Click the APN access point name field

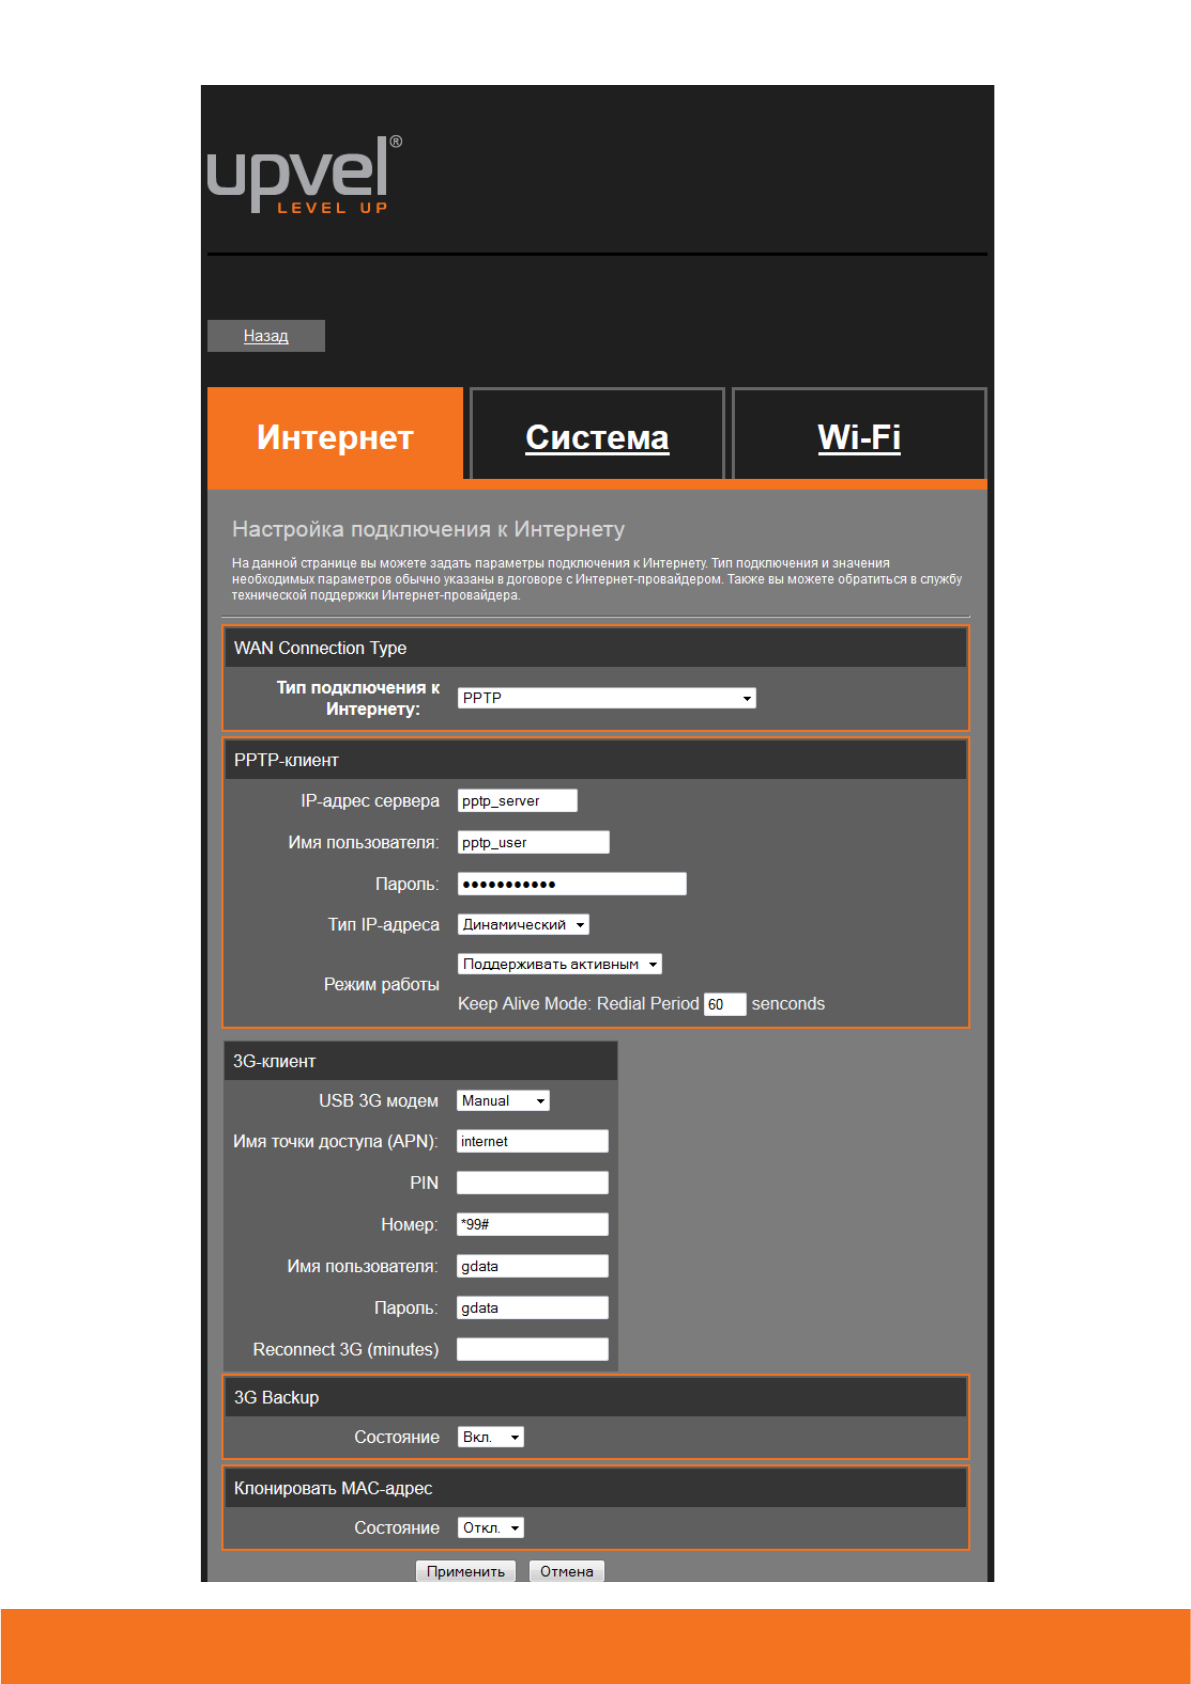coord(532,1142)
